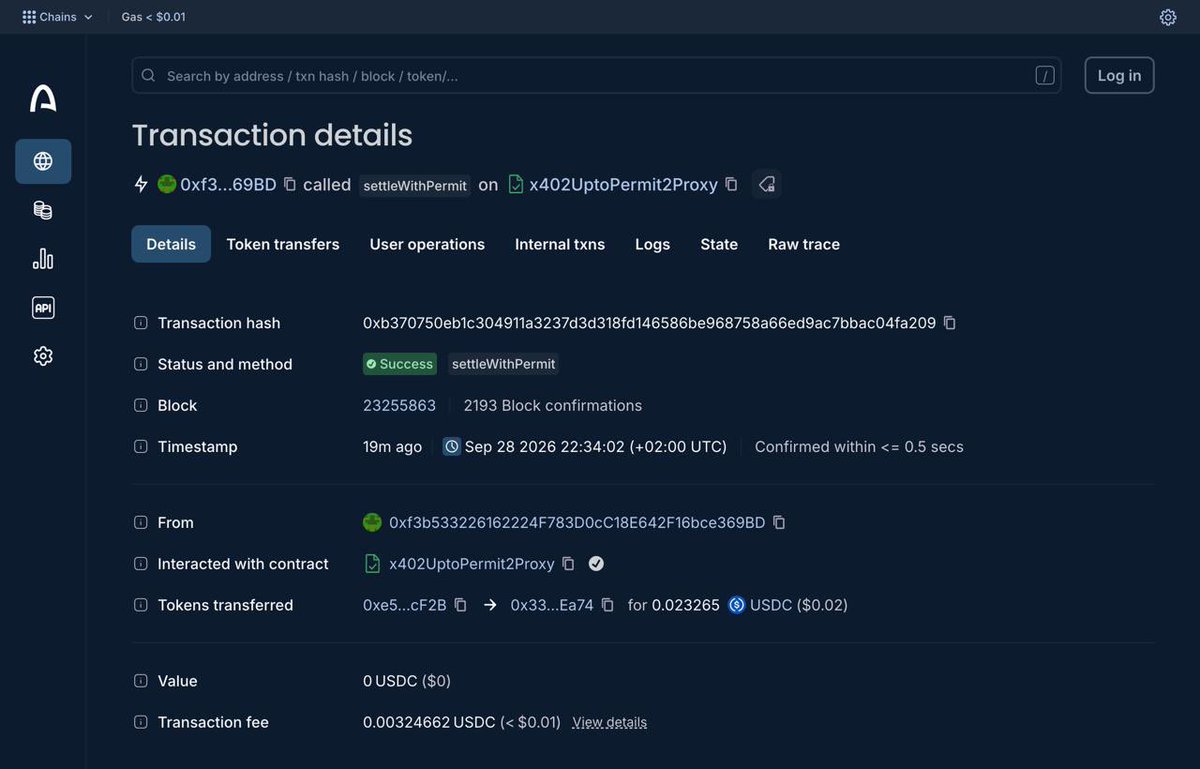Select the State tab

[719, 244]
